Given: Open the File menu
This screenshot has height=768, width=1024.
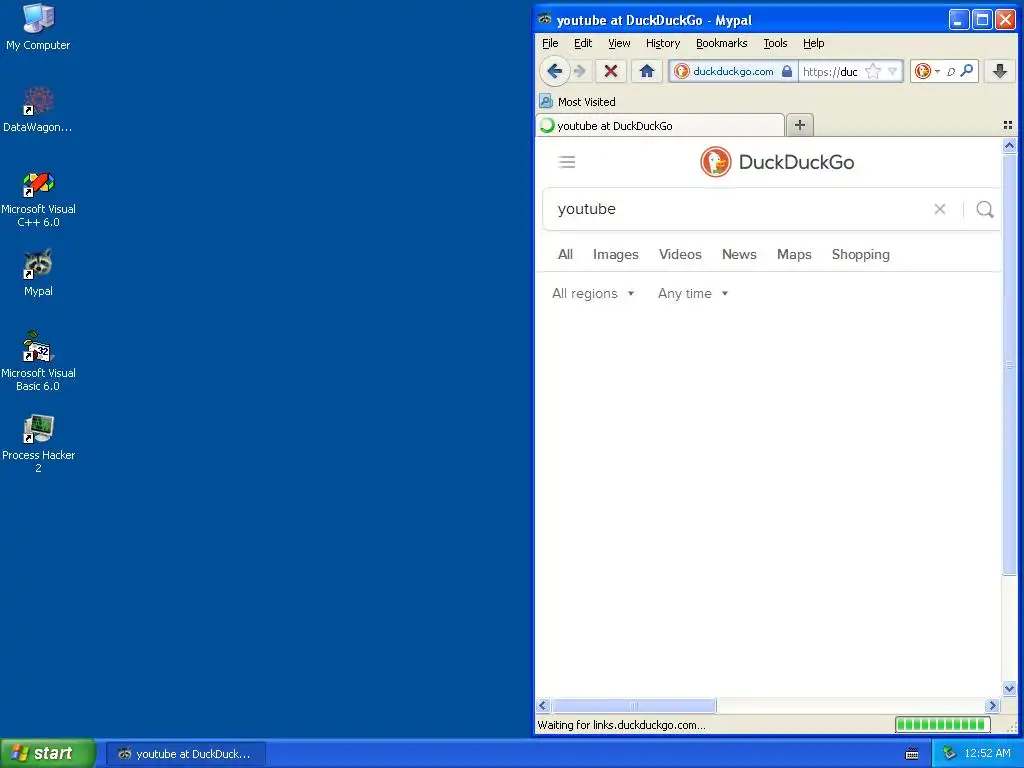Looking at the screenshot, I should tap(550, 43).
